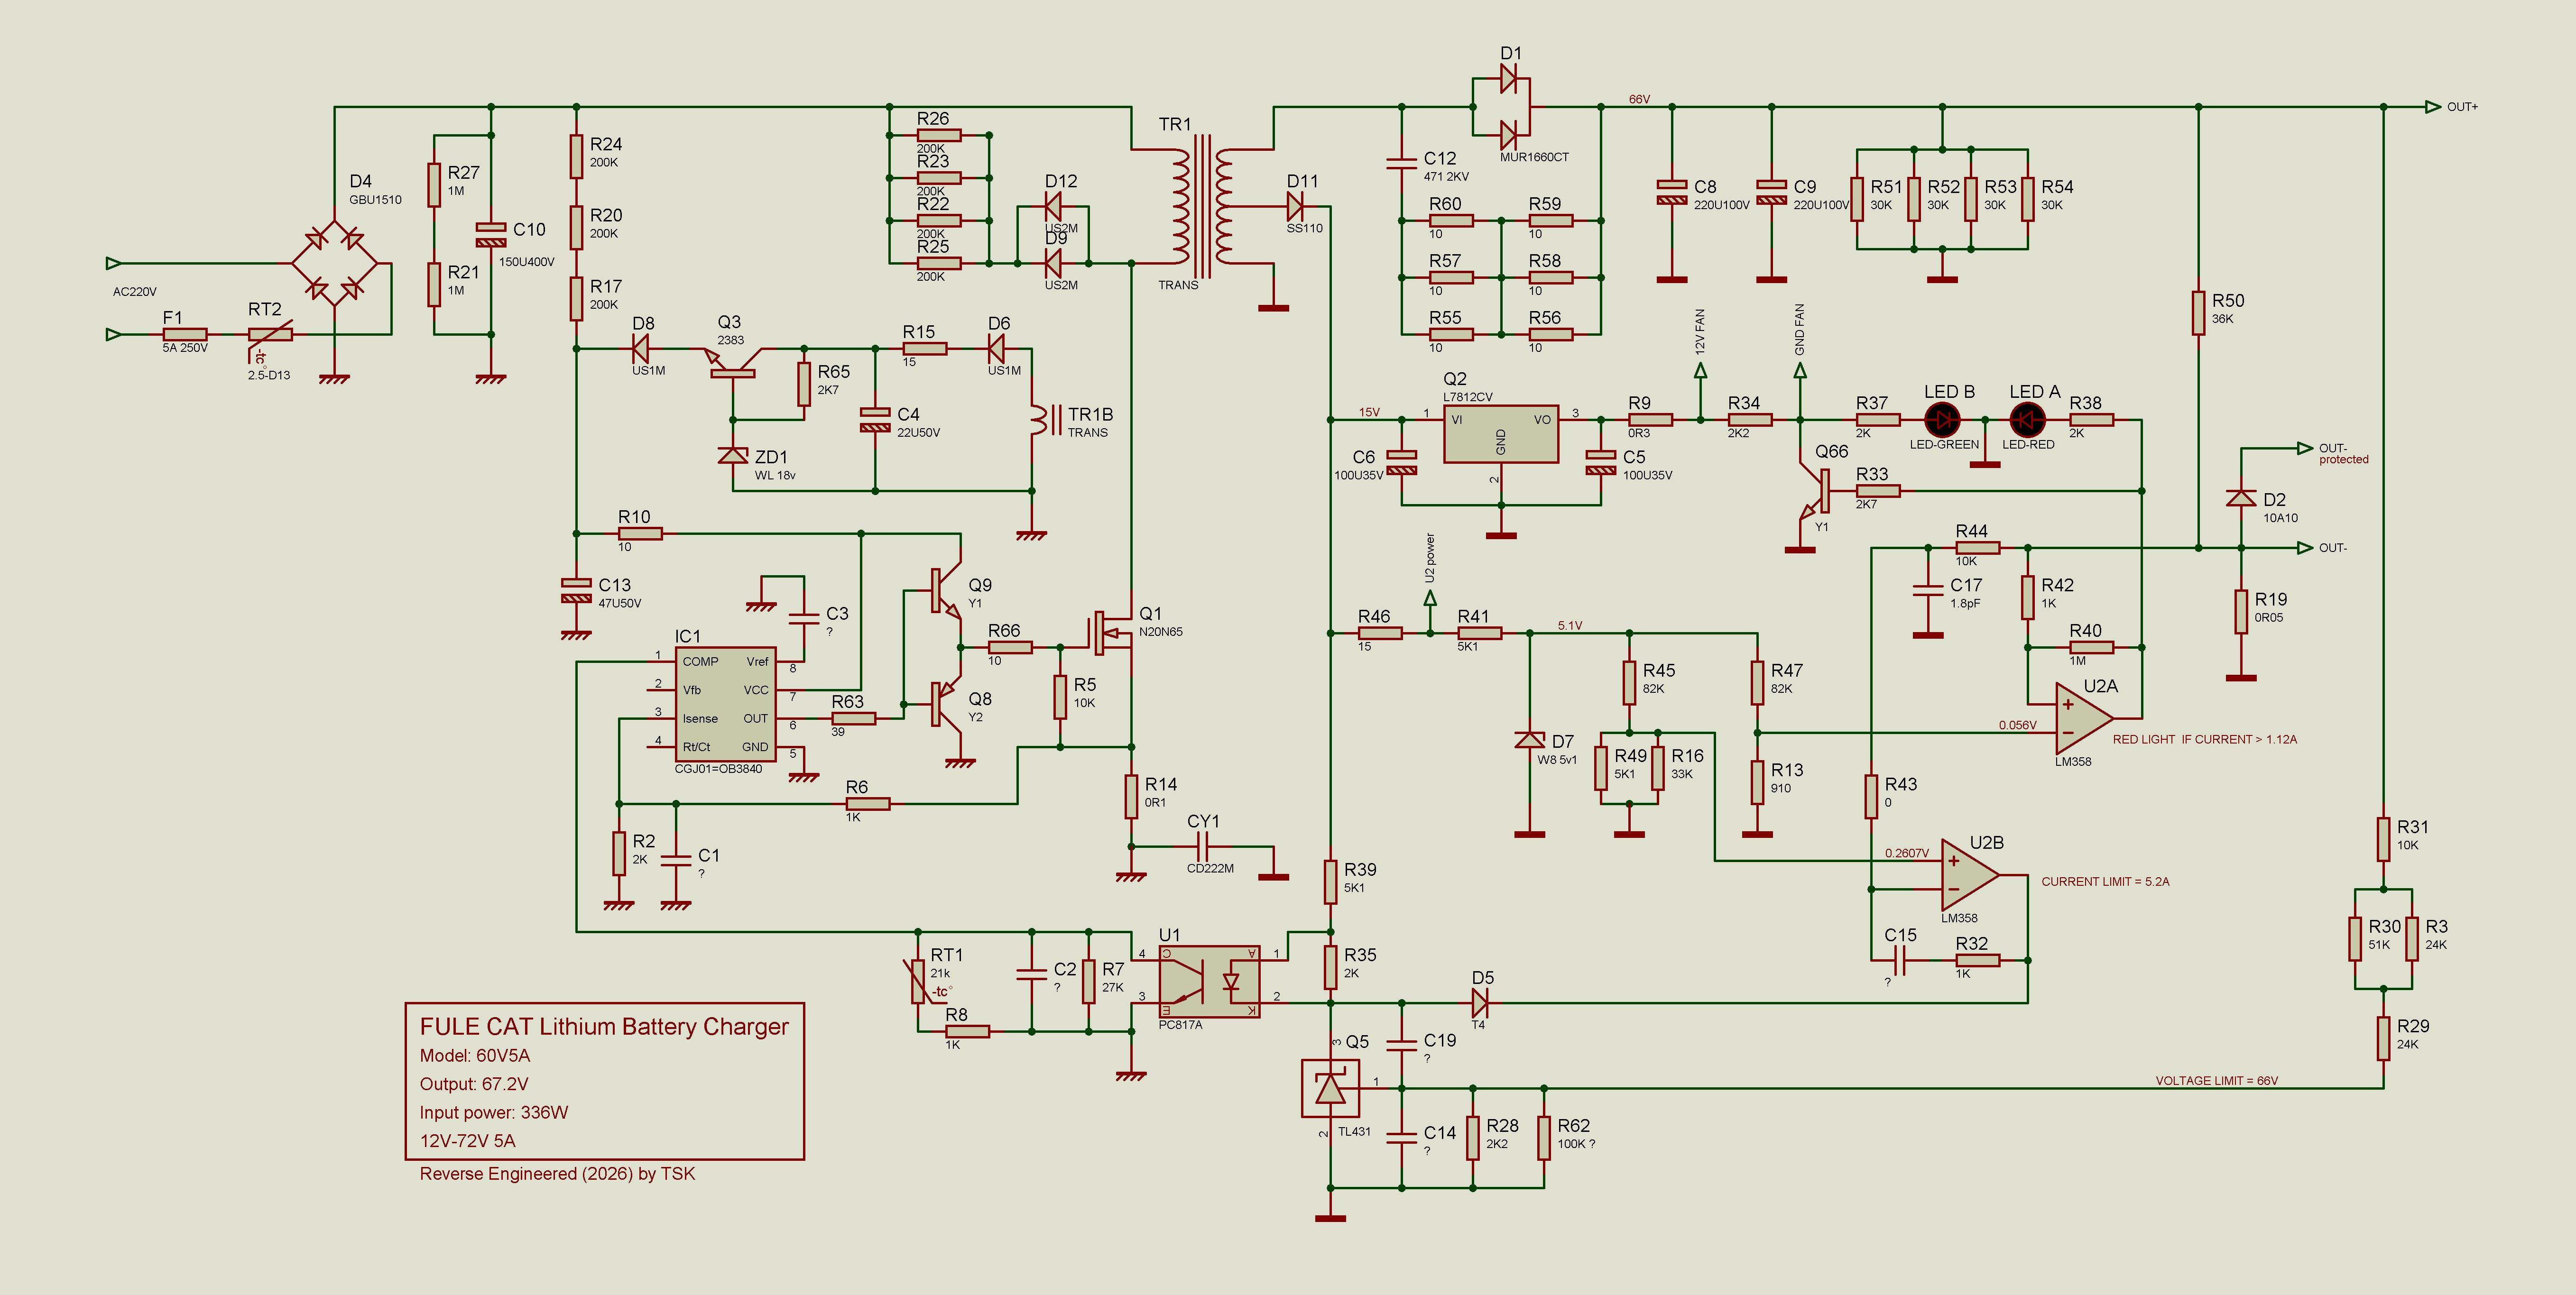Select the R50 resistor symbol
Viewport: 2576px width, 1295px height.
[2198, 313]
